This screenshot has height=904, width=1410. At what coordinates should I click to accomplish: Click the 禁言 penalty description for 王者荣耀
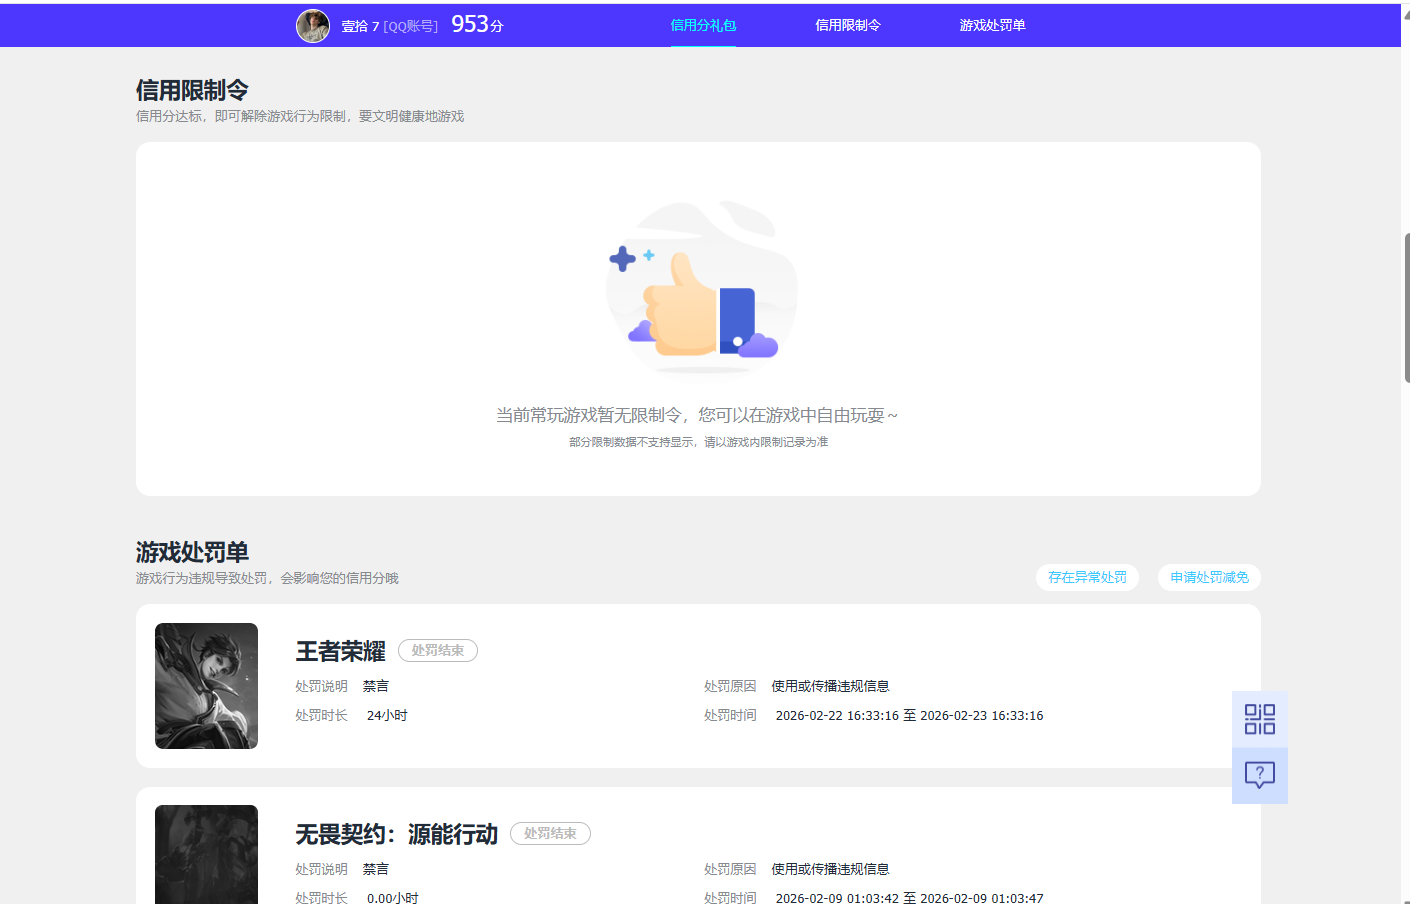(x=377, y=686)
